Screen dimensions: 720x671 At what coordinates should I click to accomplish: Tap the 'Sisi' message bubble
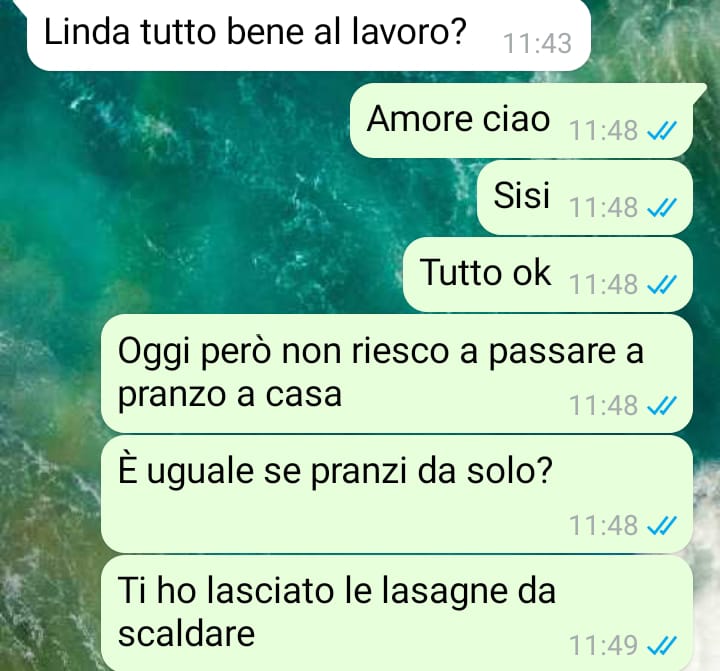pyautogui.click(x=585, y=197)
